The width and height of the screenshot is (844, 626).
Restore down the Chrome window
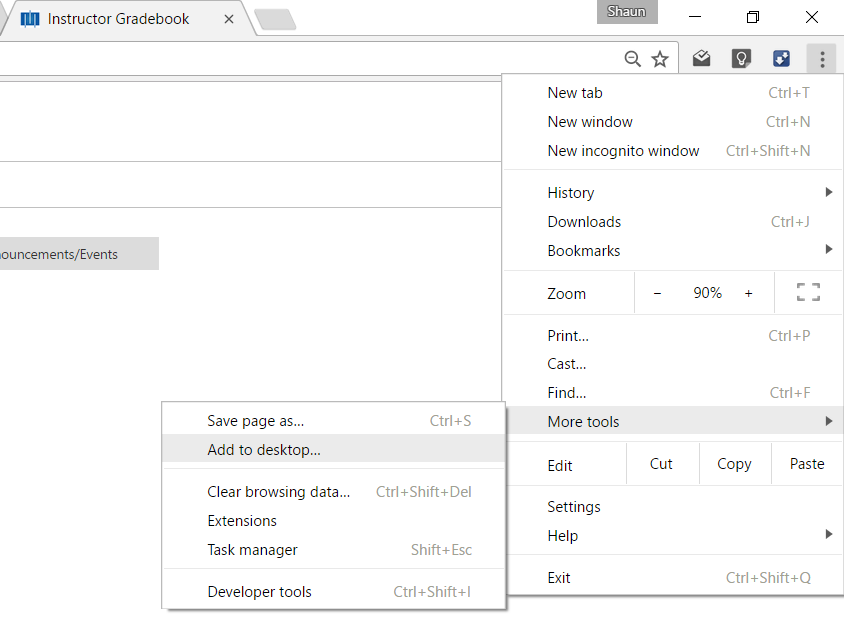[753, 17]
